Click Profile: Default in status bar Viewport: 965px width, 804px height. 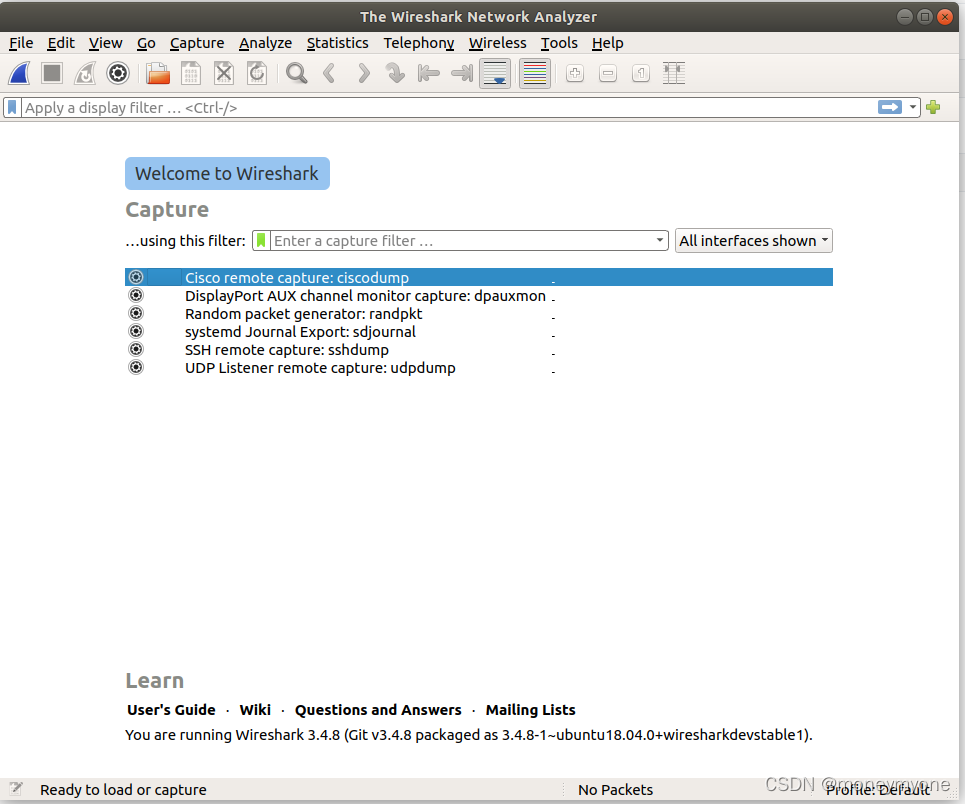pos(878,789)
